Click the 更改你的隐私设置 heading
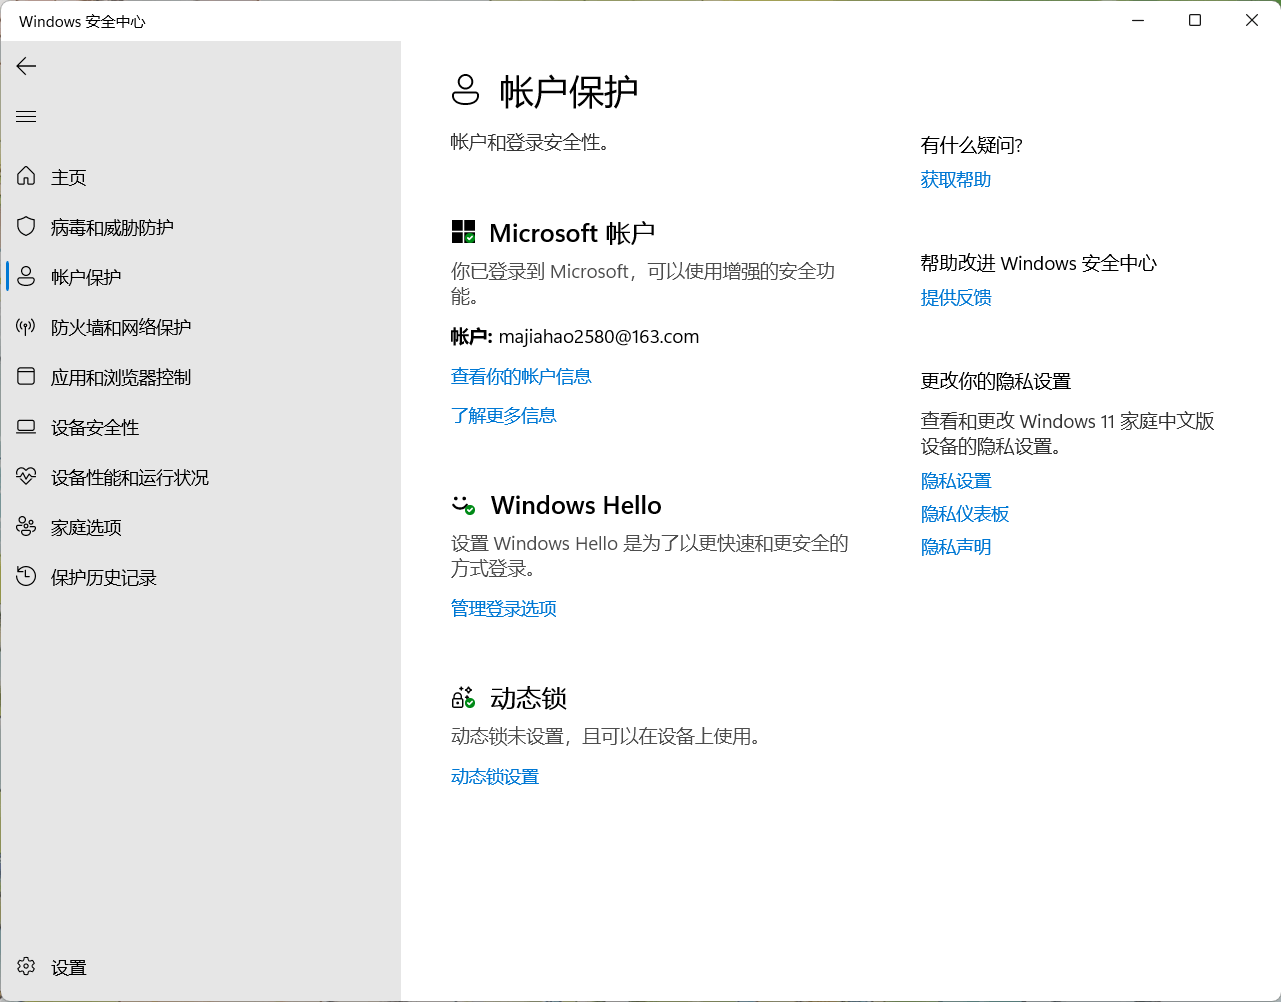This screenshot has width=1281, height=1002. pyautogui.click(x=996, y=381)
